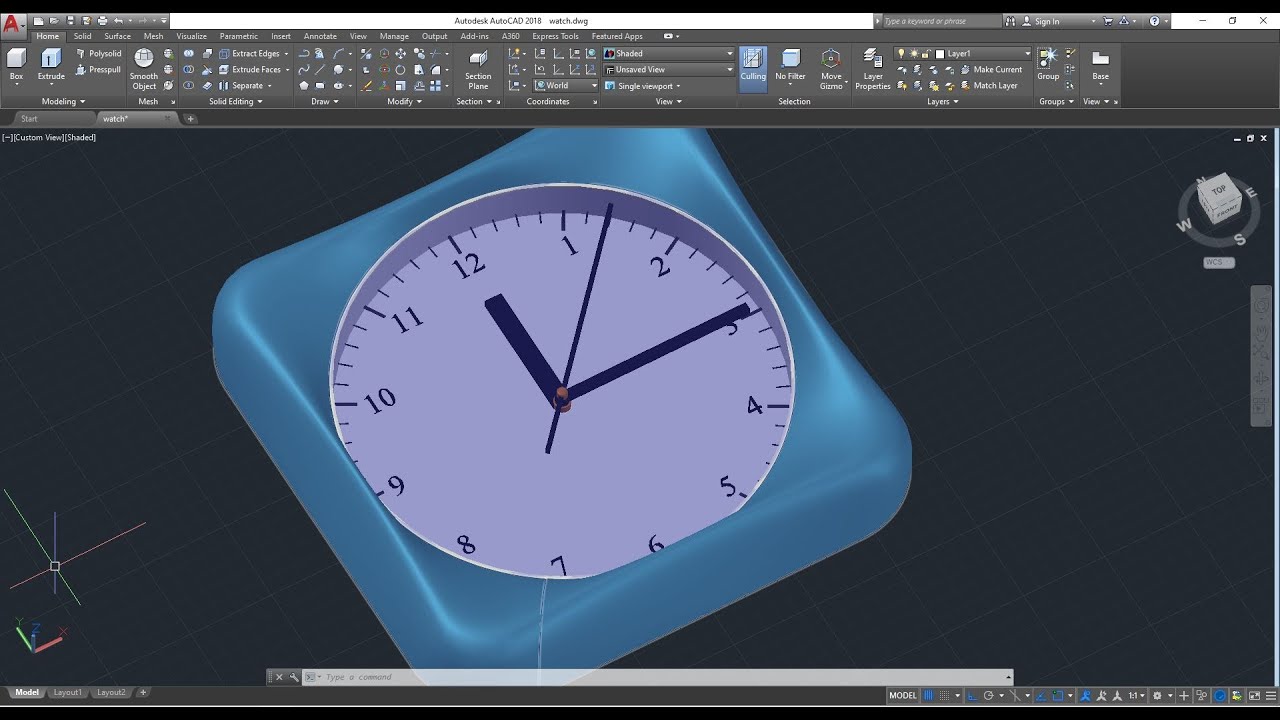Image resolution: width=1280 pixels, height=720 pixels.
Task: Open the WCS dropdown under ViewCube
Action: coord(1219,262)
